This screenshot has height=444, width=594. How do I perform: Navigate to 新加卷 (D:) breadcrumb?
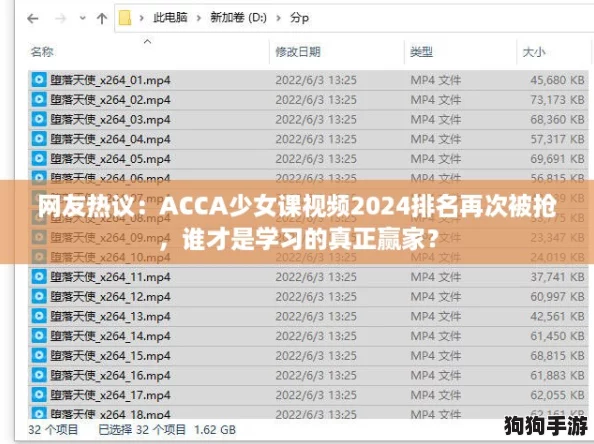239,17
